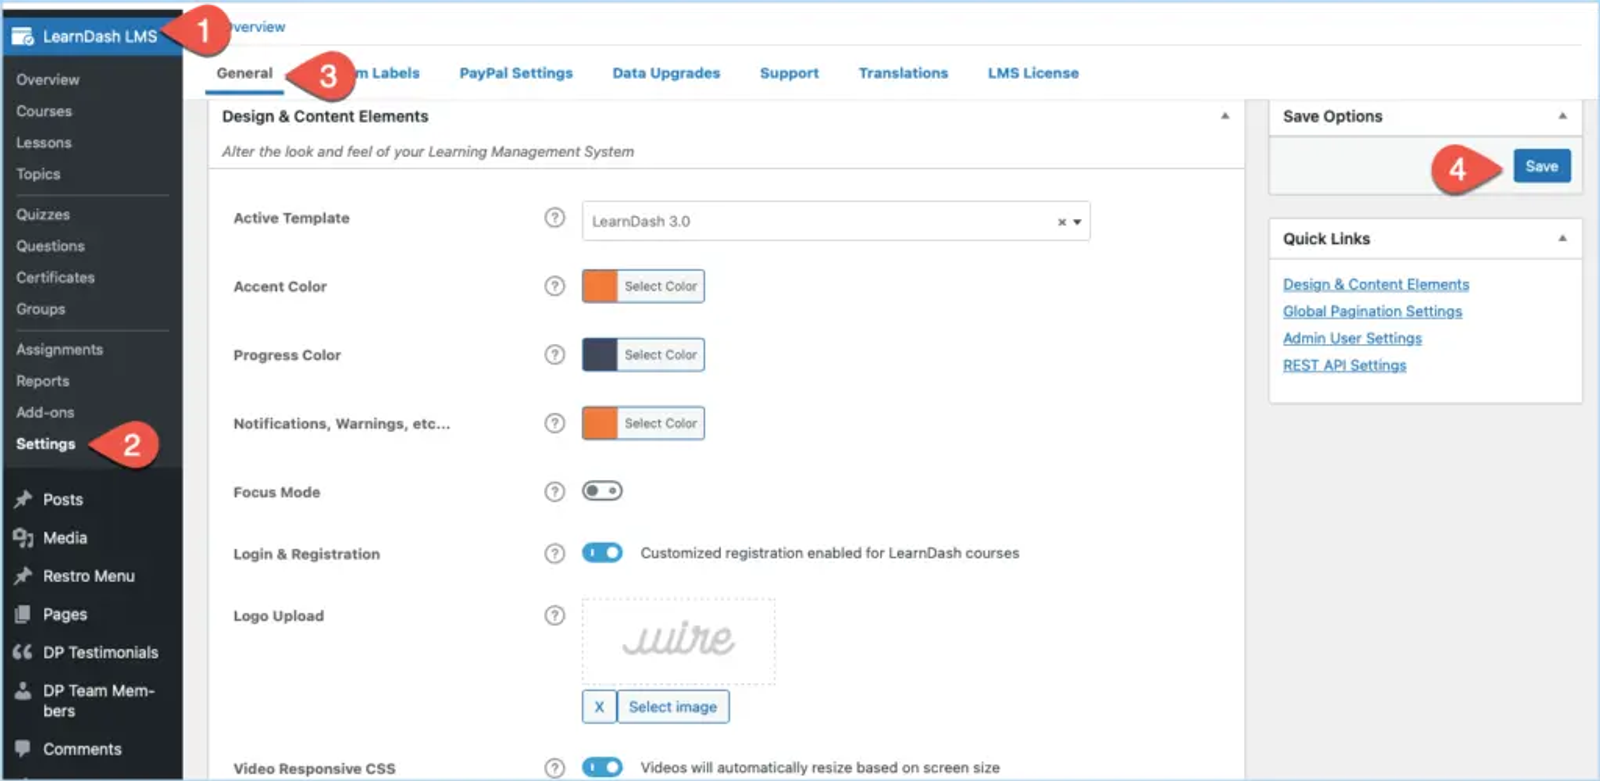Open Add-ons in the sidebar

click(x=45, y=412)
